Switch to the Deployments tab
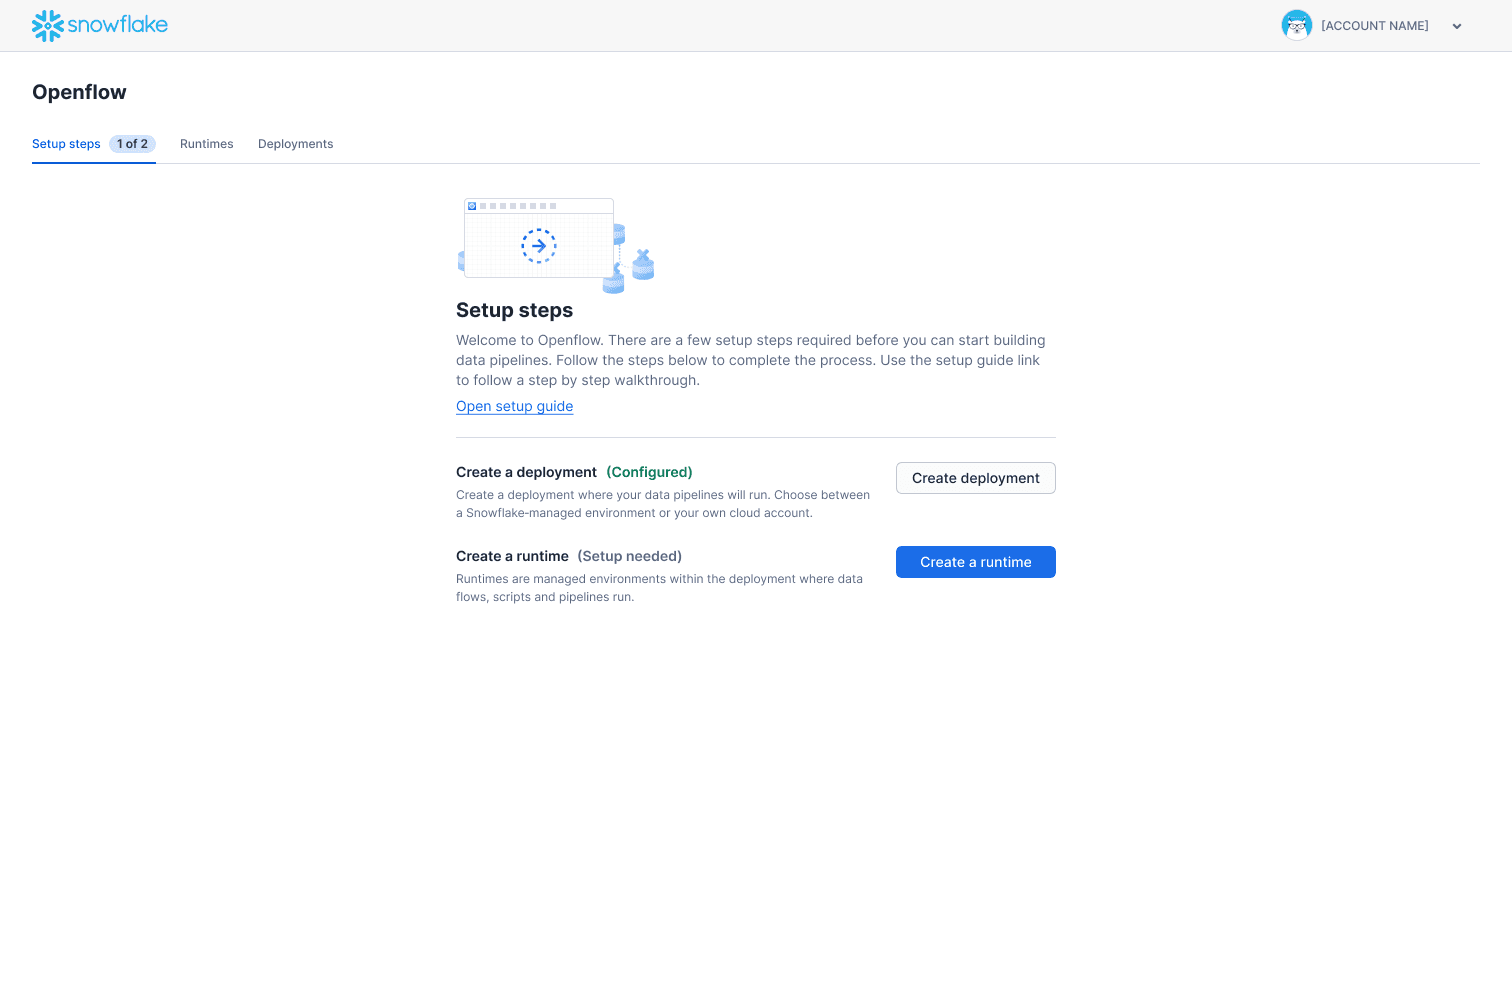This screenshot has width=1512, height=982. coord(296,144)
